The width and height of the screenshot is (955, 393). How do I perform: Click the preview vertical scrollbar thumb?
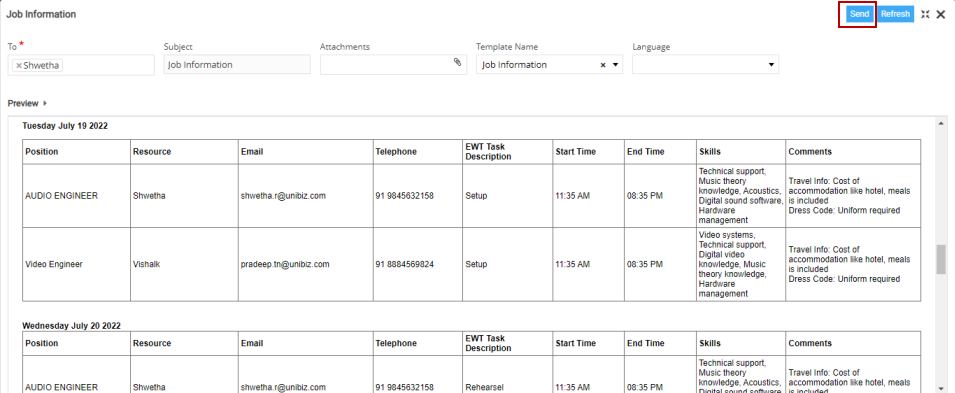coord(941,260)
